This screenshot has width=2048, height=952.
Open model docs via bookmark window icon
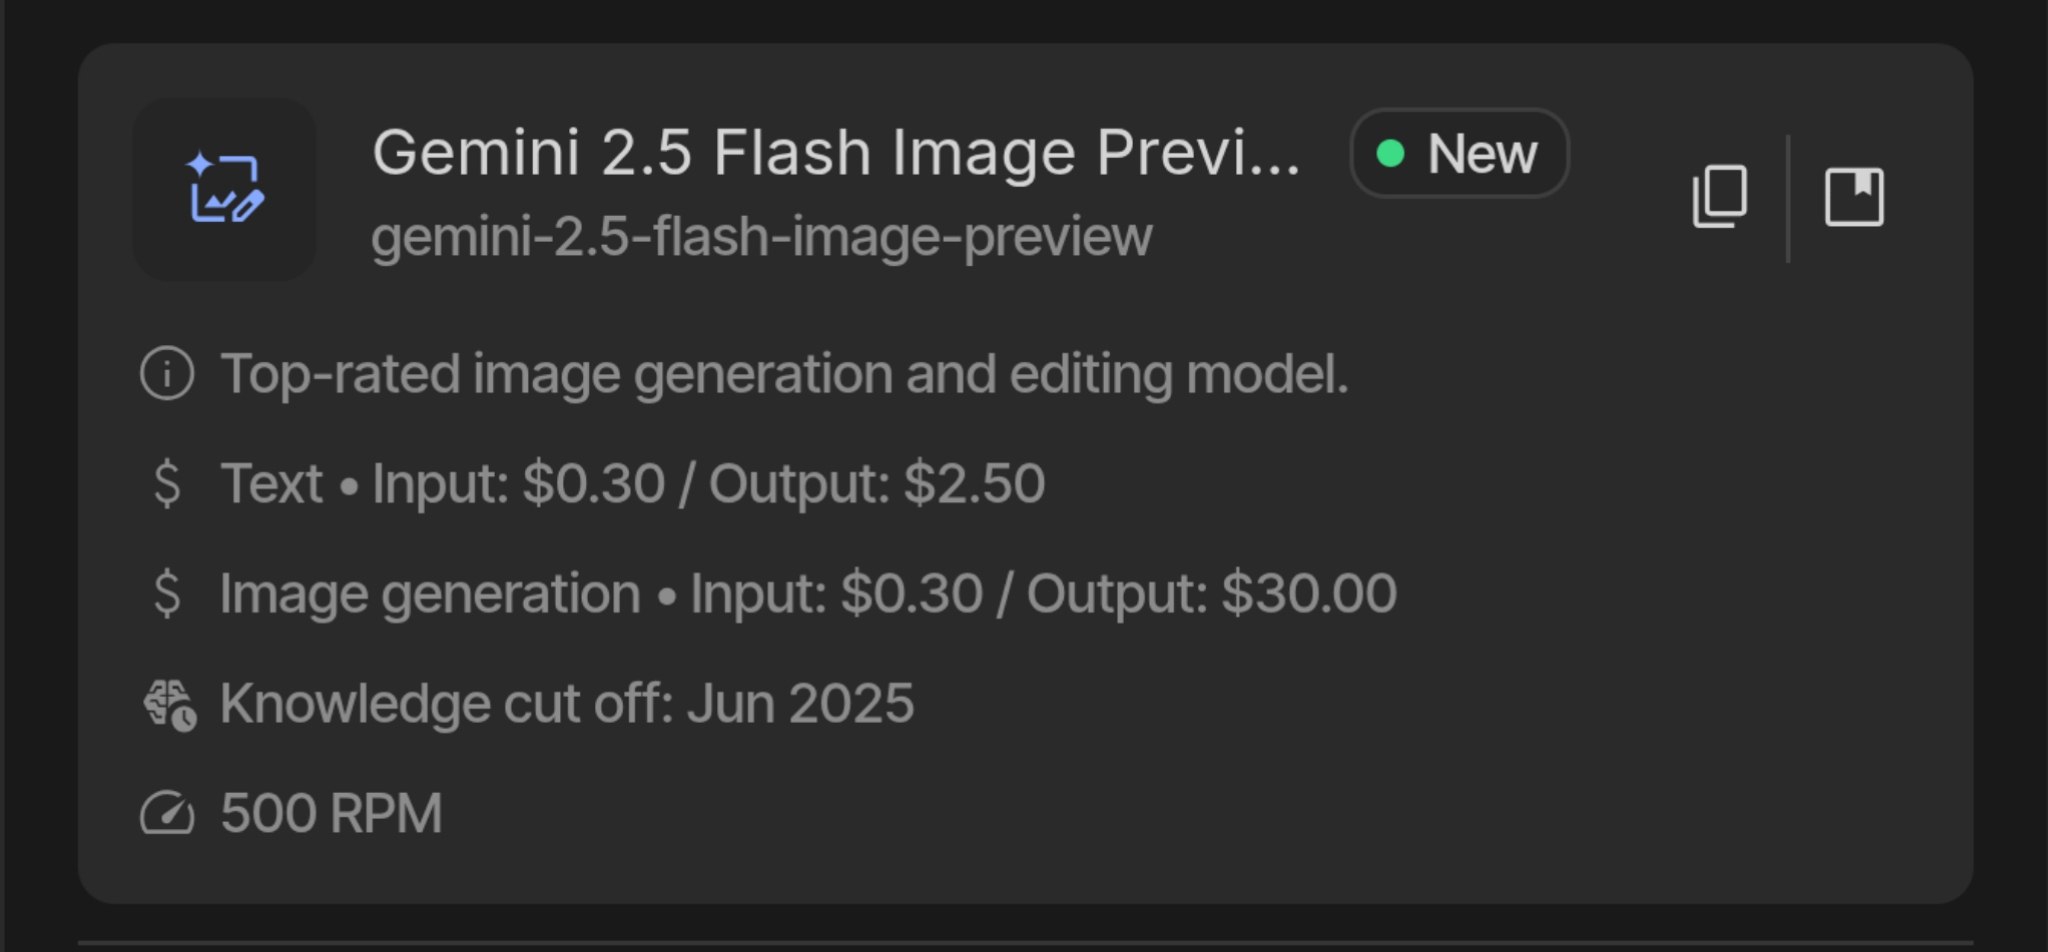tap(1854, 197)
